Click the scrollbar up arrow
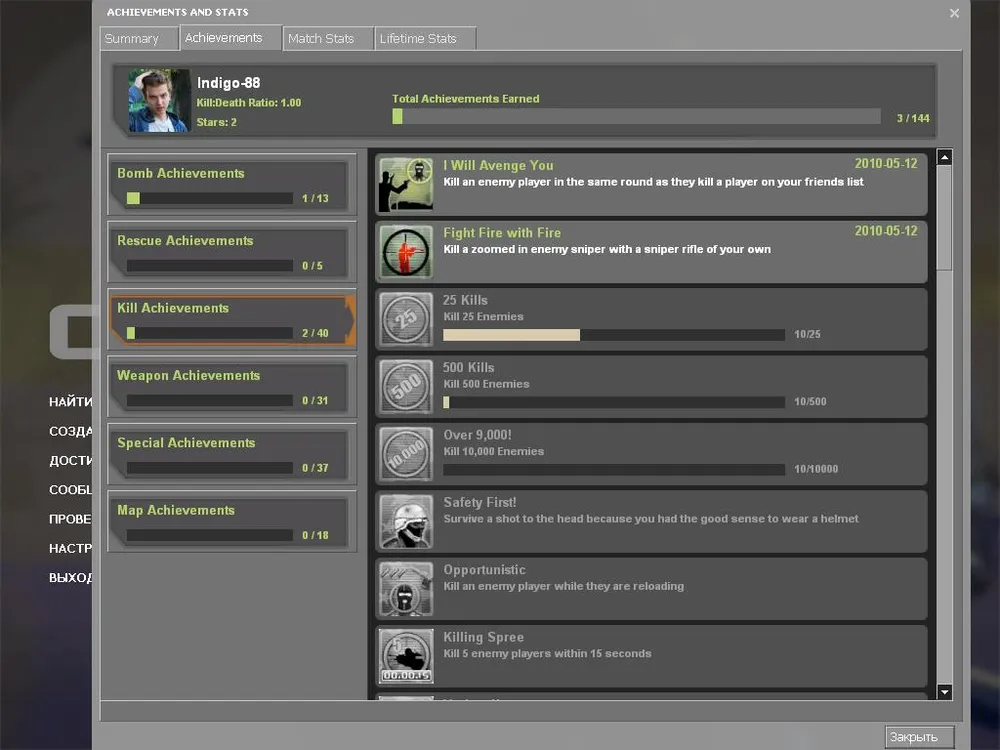The height and width of the screenshot is (750, 1000). pos(945,157)
